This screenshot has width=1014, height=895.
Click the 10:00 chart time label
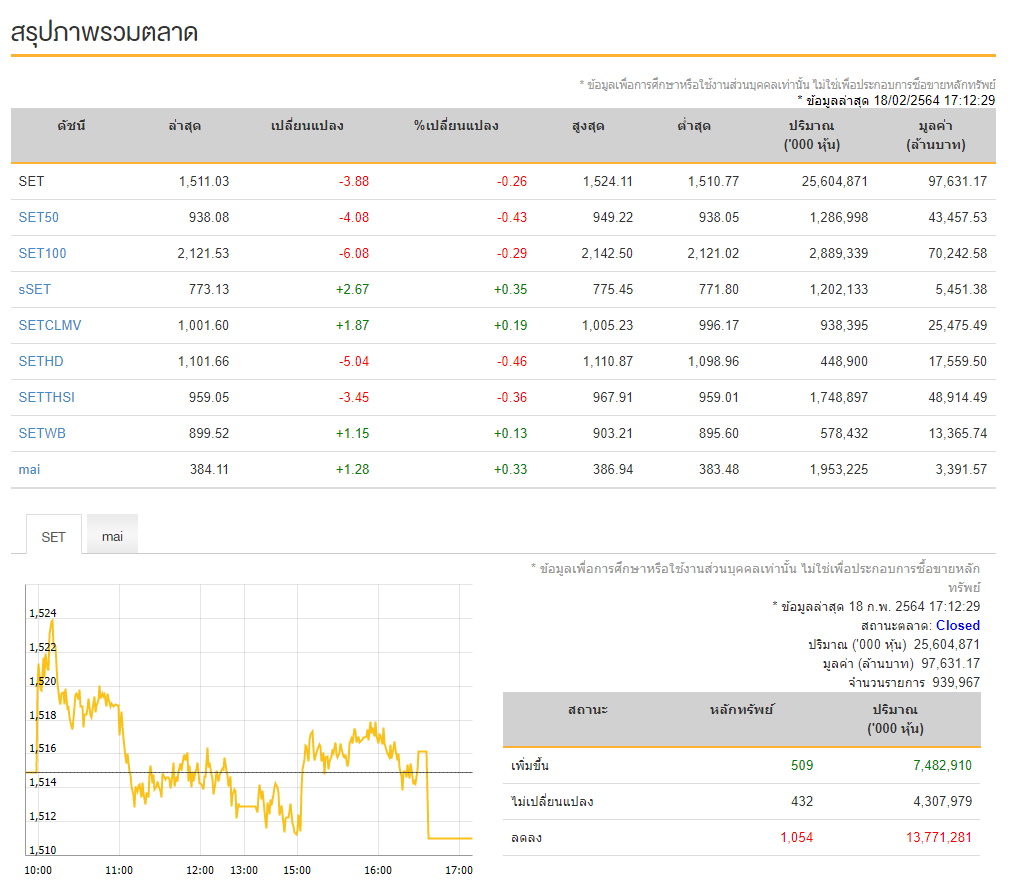[38, 870]
